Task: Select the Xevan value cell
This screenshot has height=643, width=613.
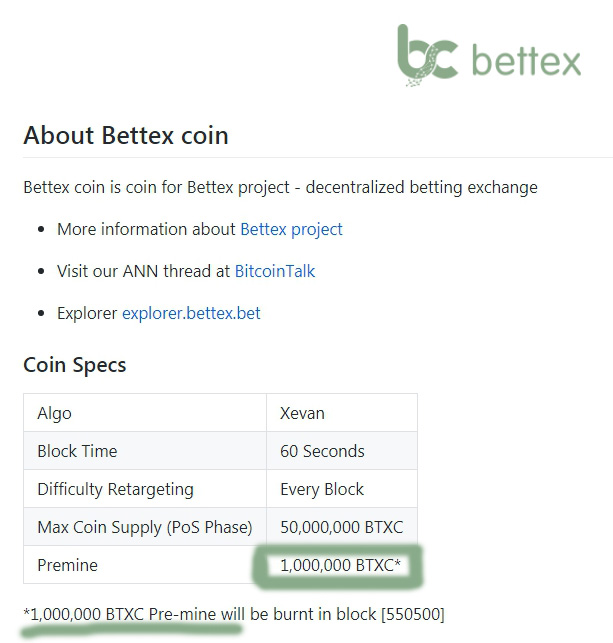Action: pyautogui.click(x=342, y=413)
